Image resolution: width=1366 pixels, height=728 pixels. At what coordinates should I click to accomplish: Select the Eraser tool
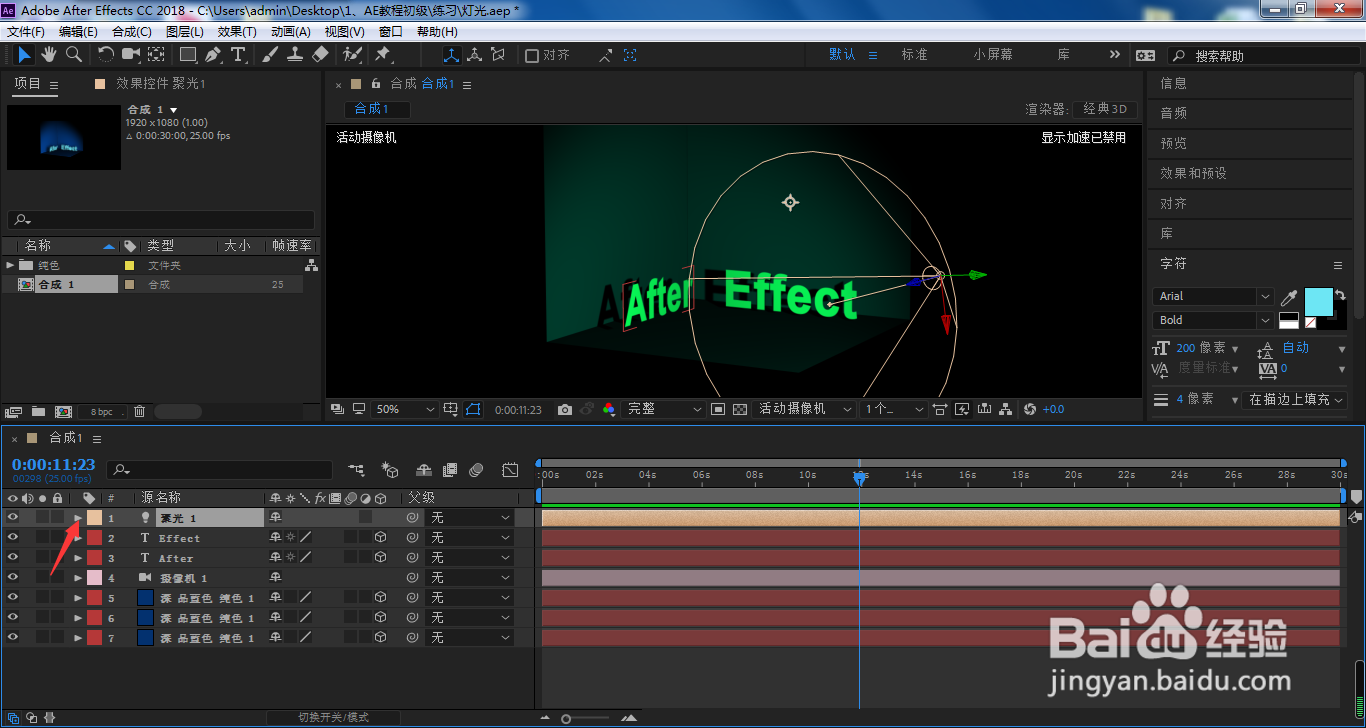(320, 54)
